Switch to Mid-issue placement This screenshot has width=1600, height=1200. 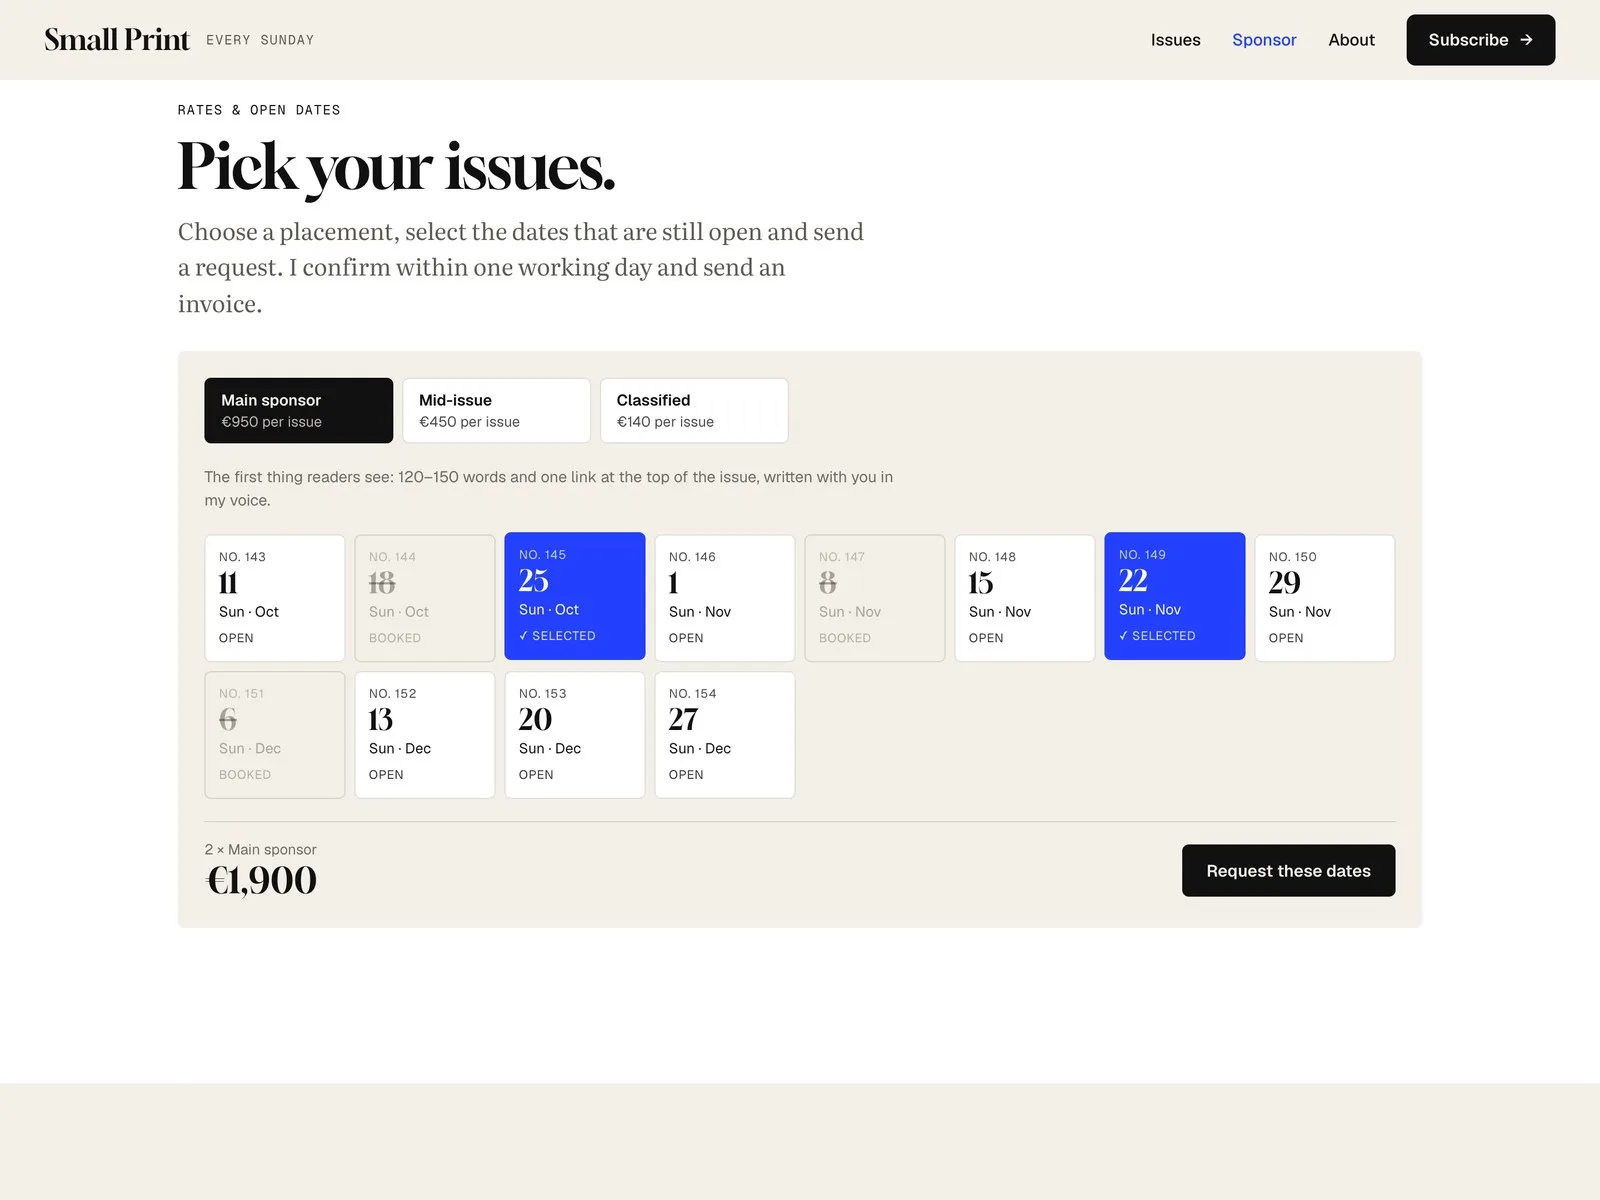click(496, 410)
